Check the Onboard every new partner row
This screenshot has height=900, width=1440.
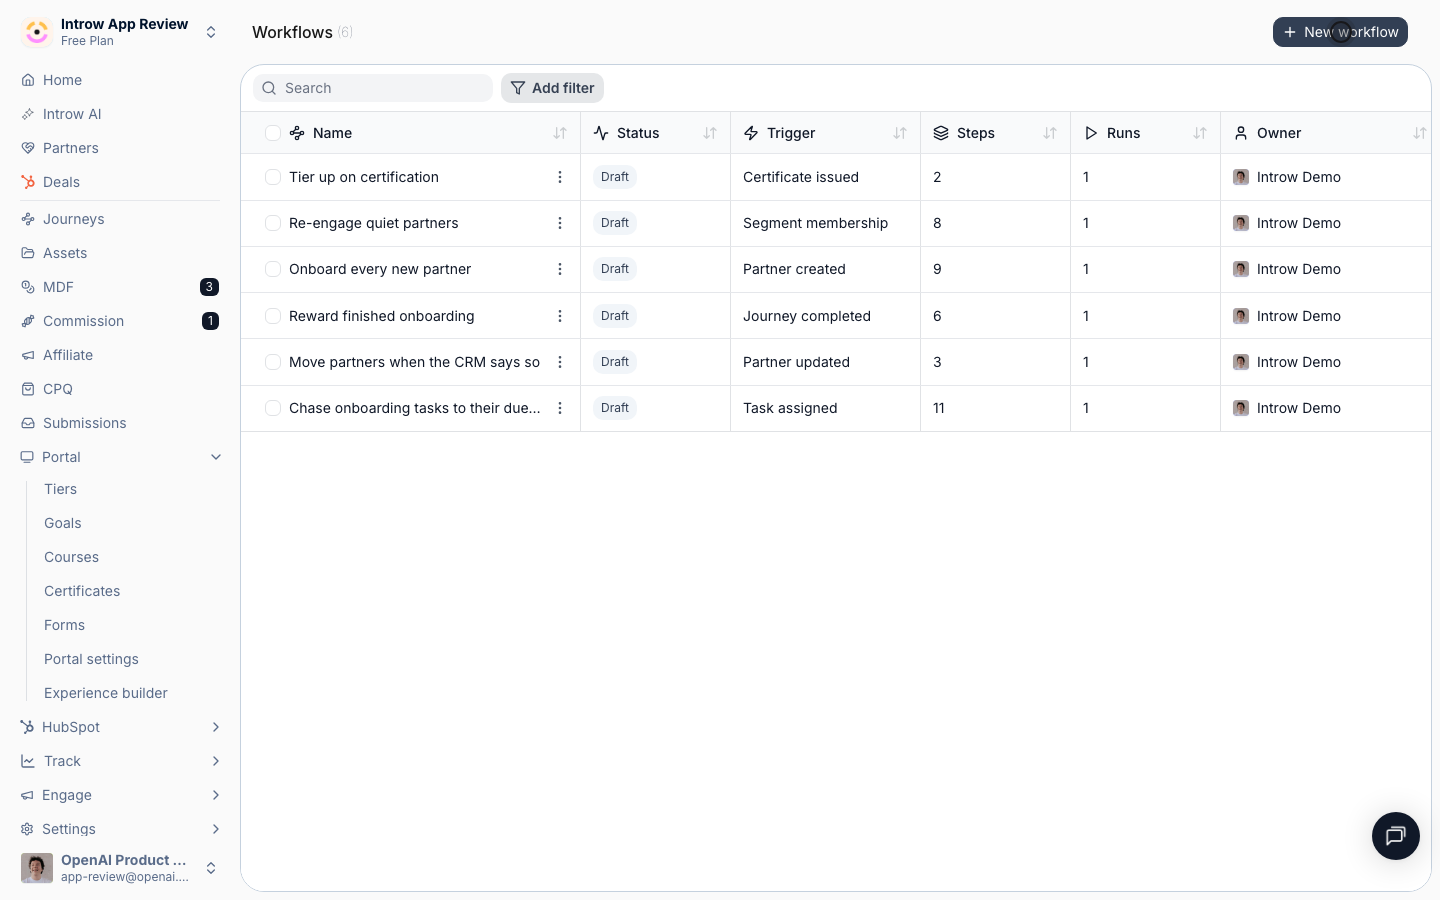point(273,269)
